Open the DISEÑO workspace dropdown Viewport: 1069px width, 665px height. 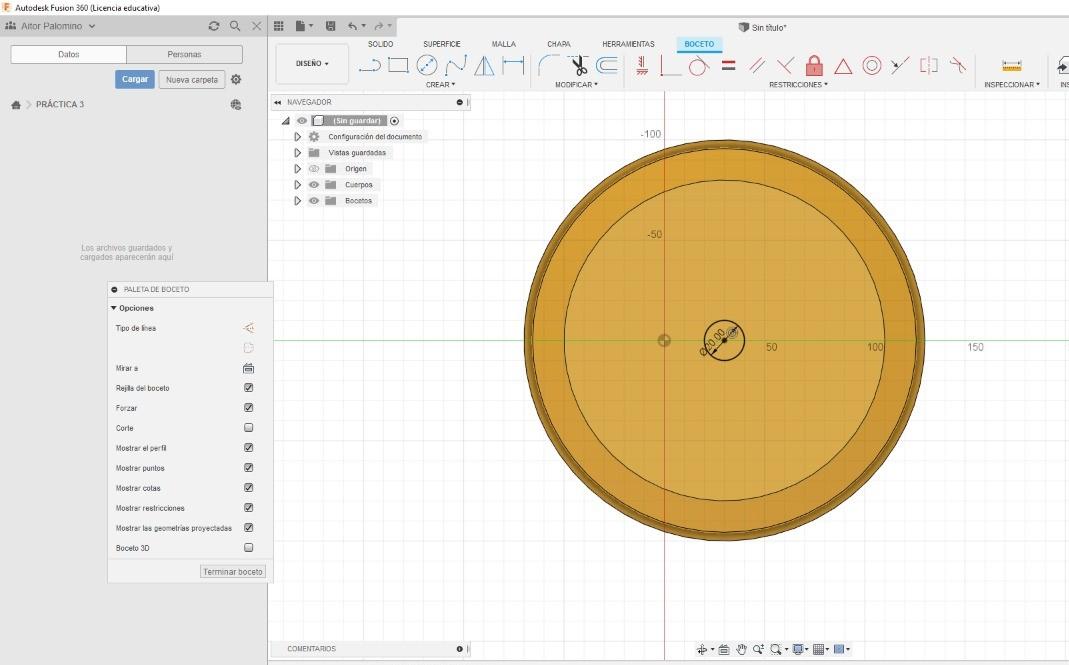tap(312, 63)
